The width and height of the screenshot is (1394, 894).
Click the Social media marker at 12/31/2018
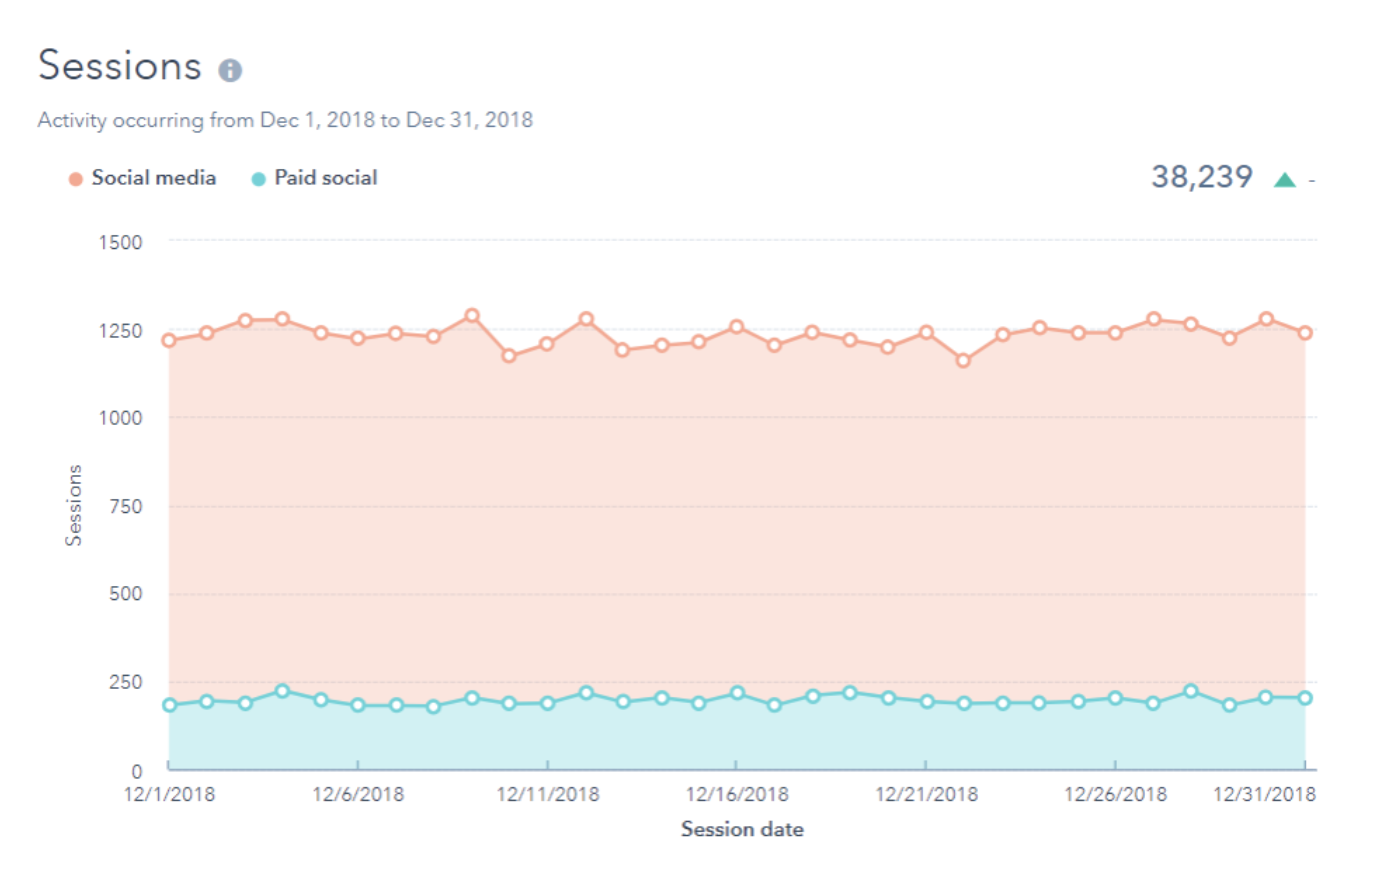pos(1304,333)
